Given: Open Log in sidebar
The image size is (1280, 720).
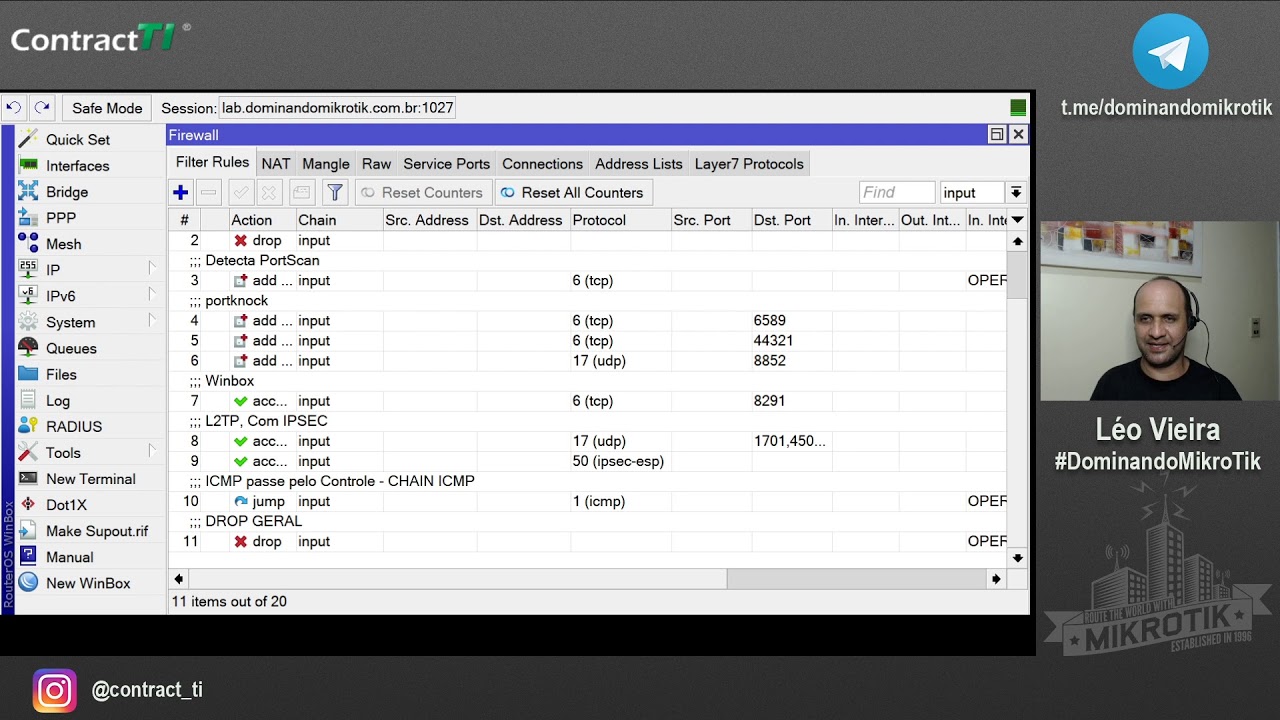Looking at the screenshot, I should point(58,400).
